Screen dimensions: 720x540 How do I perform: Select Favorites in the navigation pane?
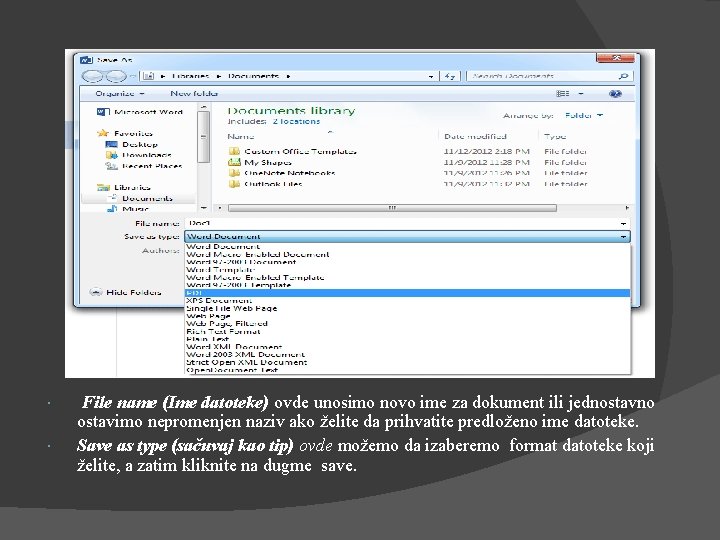124,133
